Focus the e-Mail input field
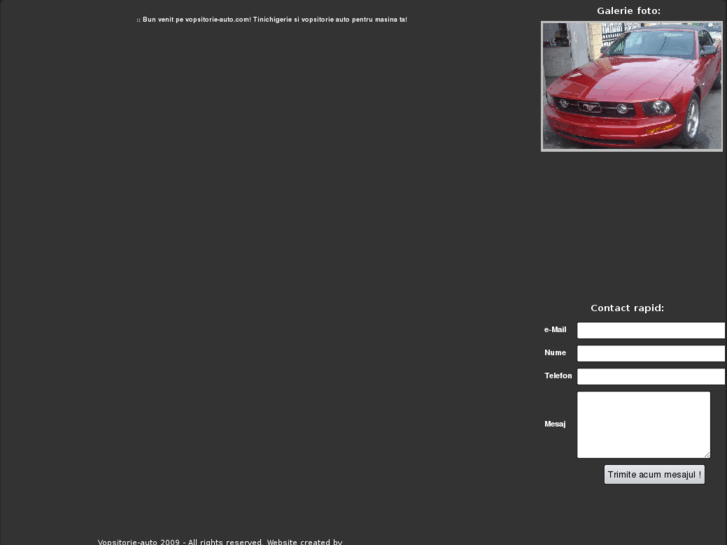This screenshot has width=727, height=545. coord(651,330)
